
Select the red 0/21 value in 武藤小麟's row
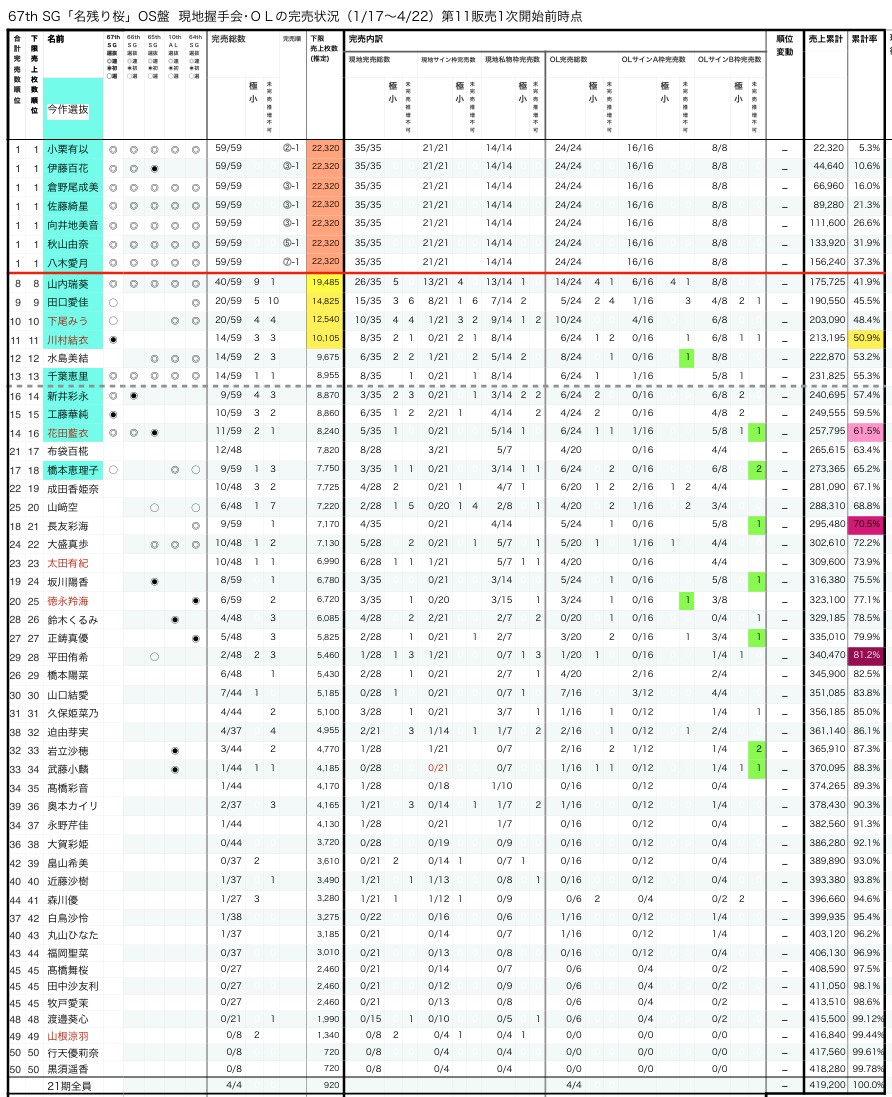437,768
